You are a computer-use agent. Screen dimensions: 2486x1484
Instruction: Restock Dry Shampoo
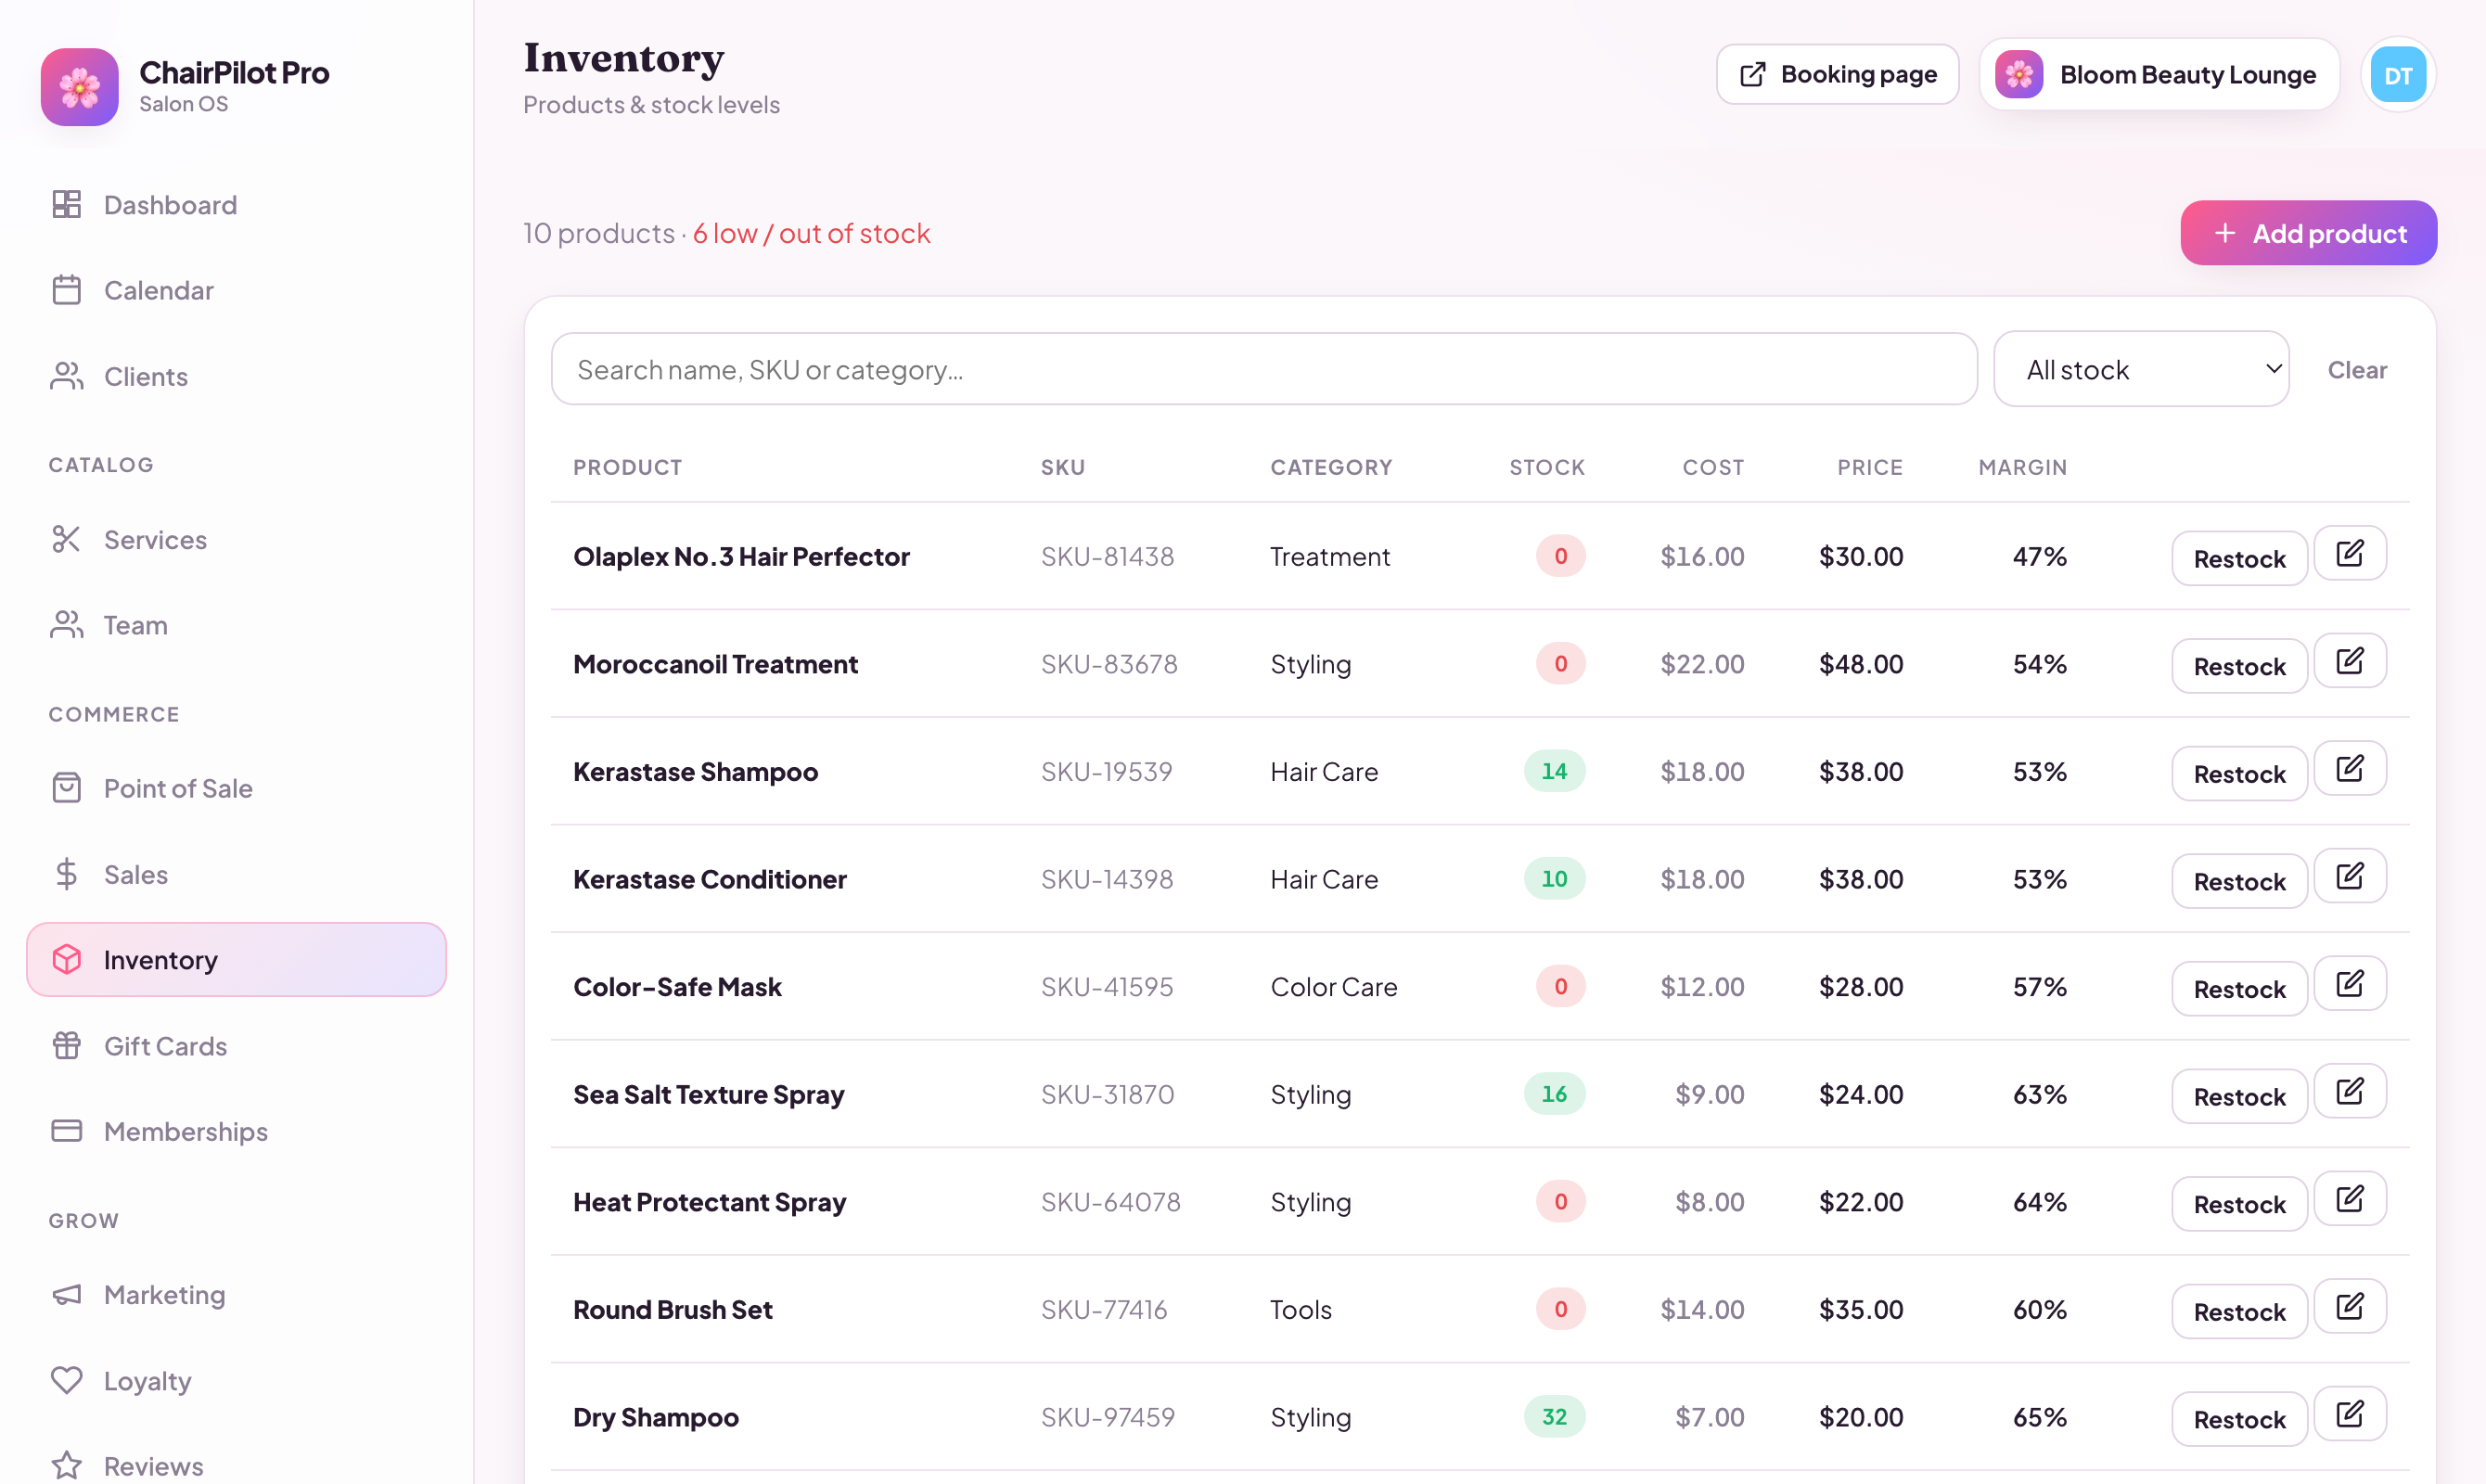2239,1419
